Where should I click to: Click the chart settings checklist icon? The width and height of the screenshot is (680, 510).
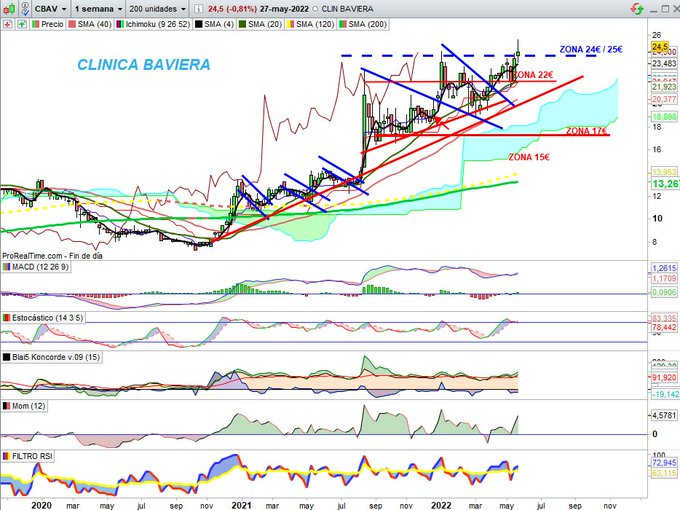(x=25, y=8)
